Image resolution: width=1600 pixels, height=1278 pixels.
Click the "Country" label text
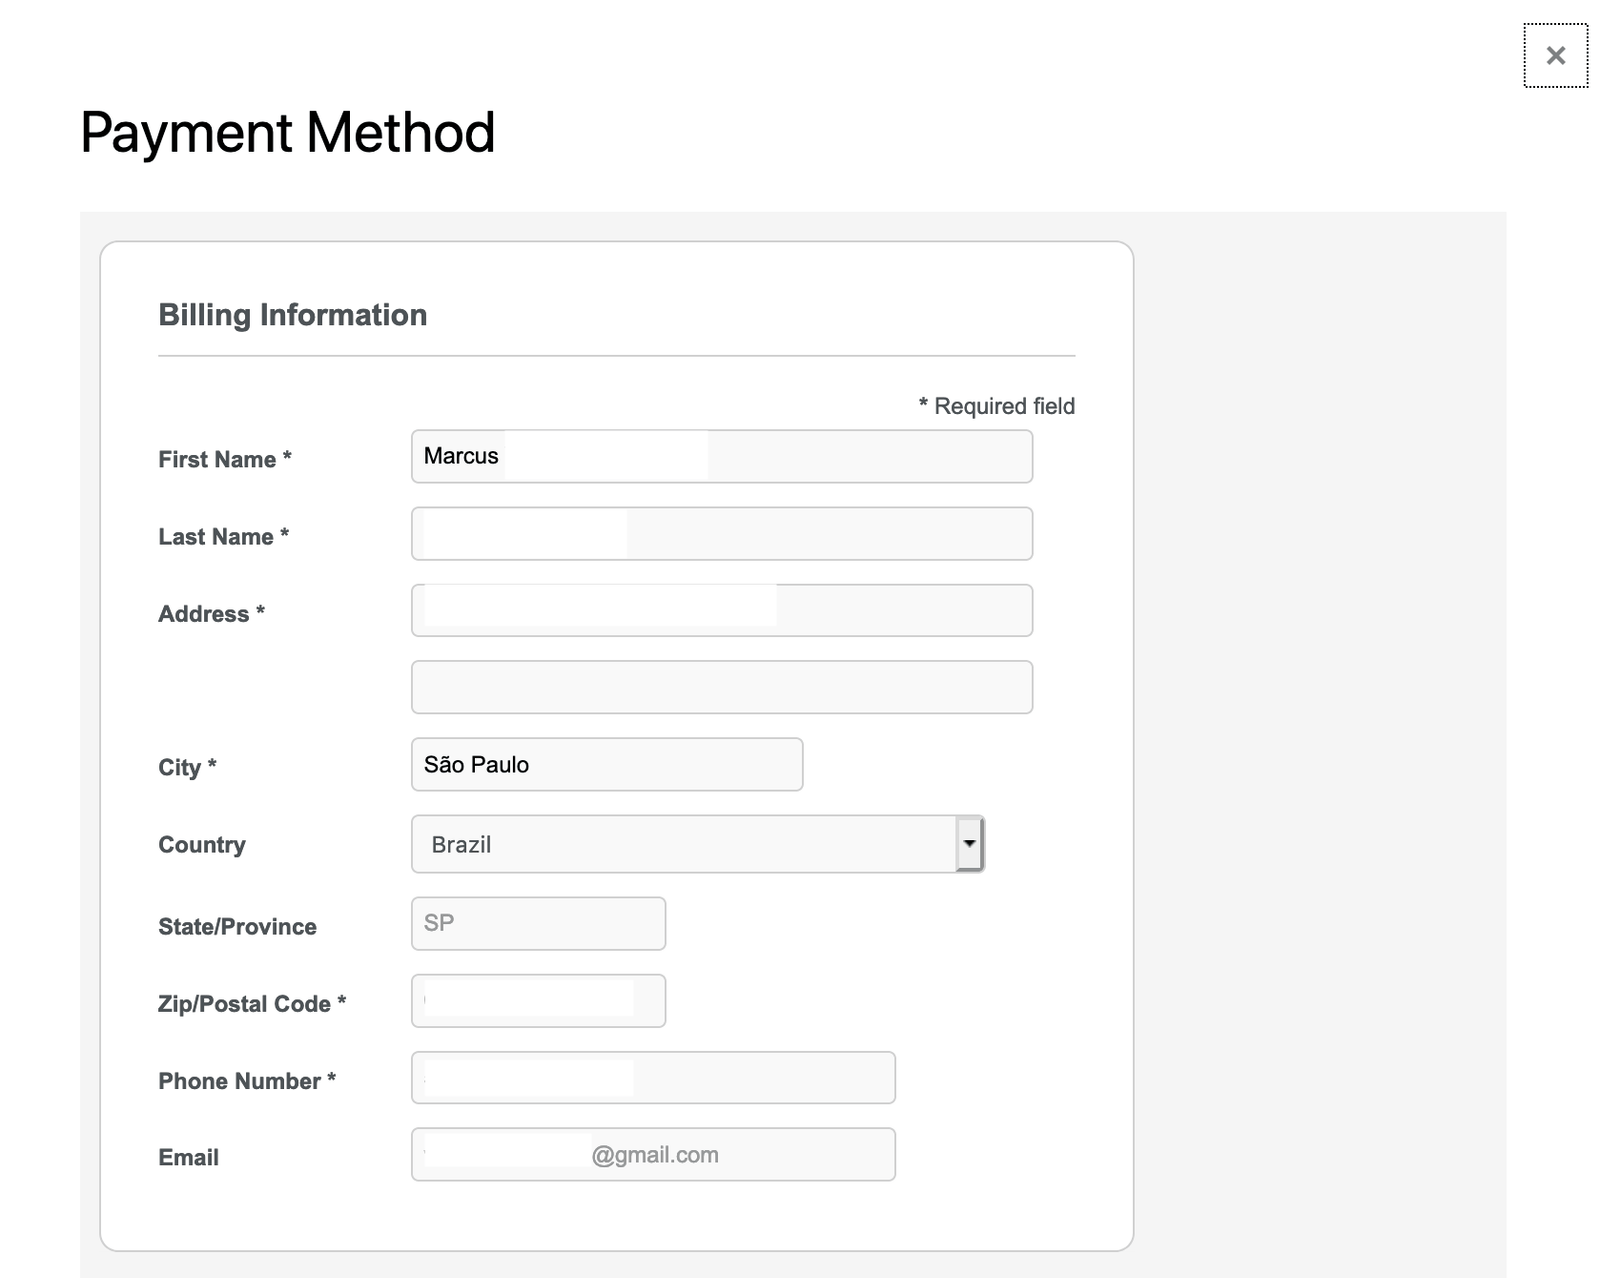[x=201, y=845]
